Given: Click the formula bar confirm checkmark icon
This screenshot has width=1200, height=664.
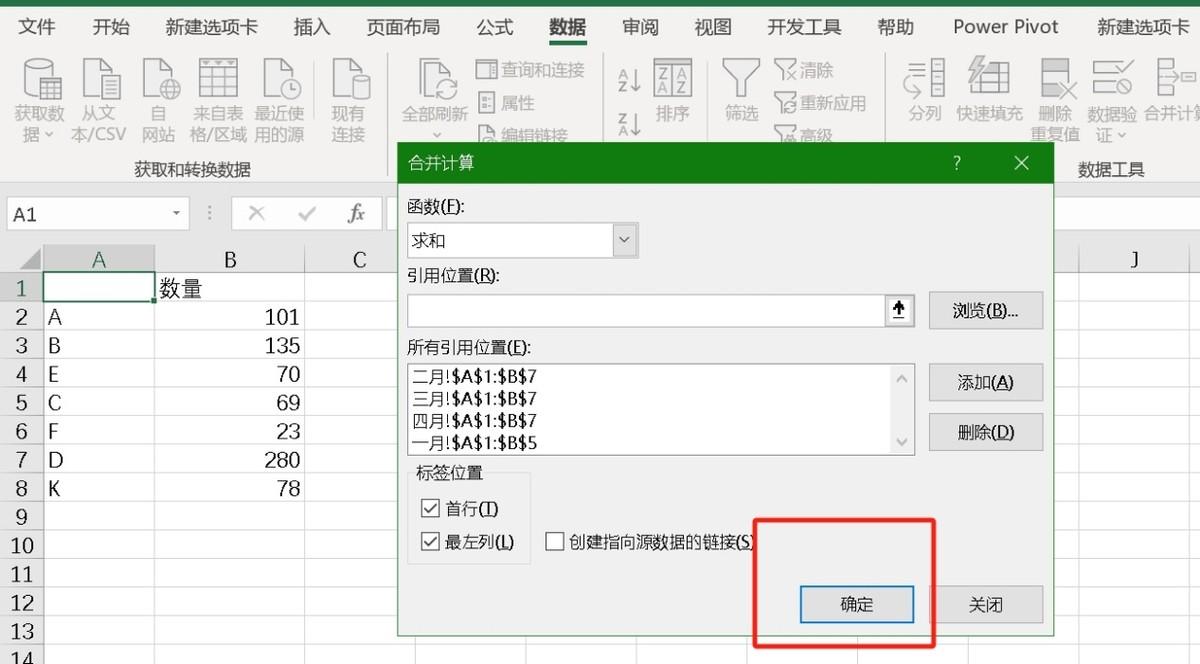Looking at the screenshot, I should click(x=307, y=214).
